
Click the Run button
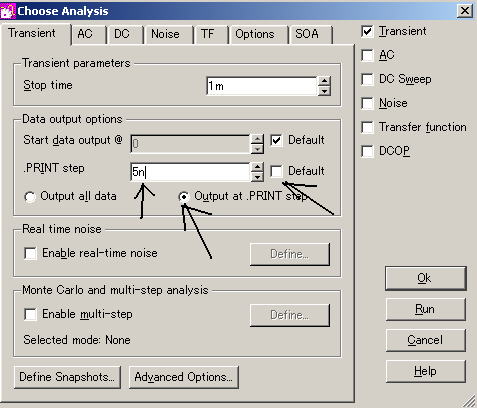[x=425, y=309]
